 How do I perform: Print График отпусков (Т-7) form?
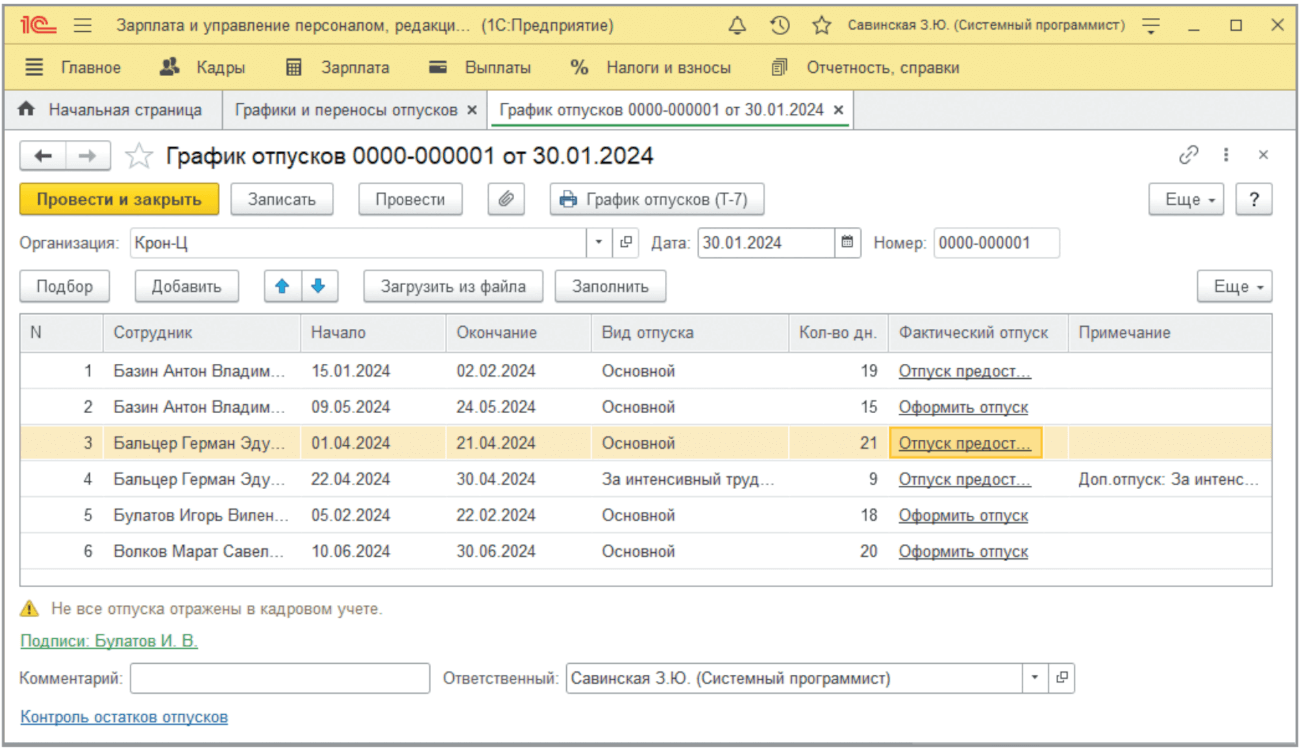(656, 199)
